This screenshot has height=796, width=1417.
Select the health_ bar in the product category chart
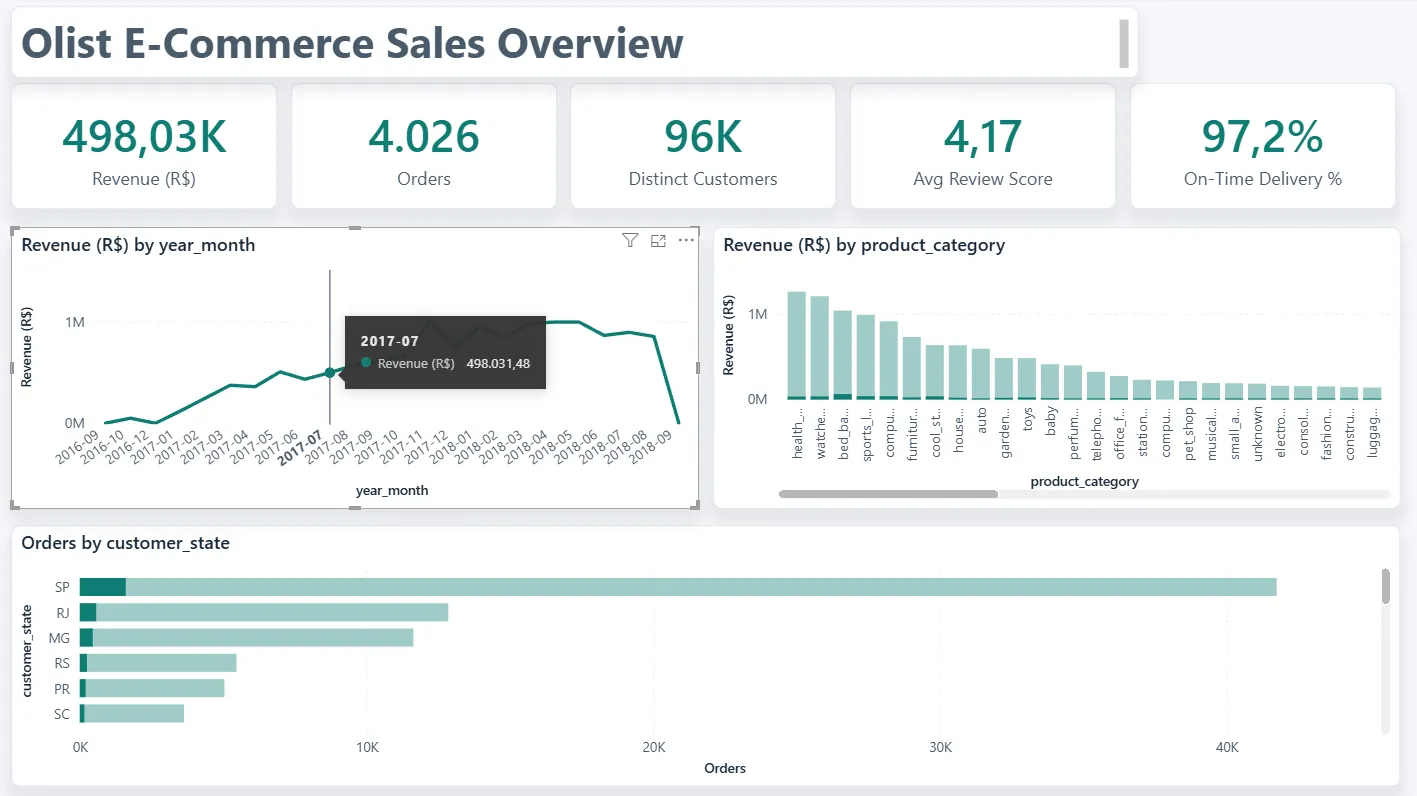[797, 346]
